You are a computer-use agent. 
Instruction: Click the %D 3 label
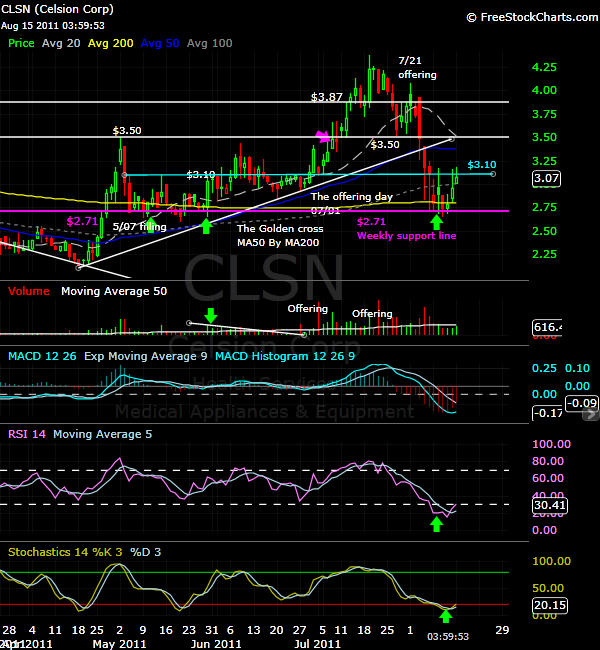[146, 552]
